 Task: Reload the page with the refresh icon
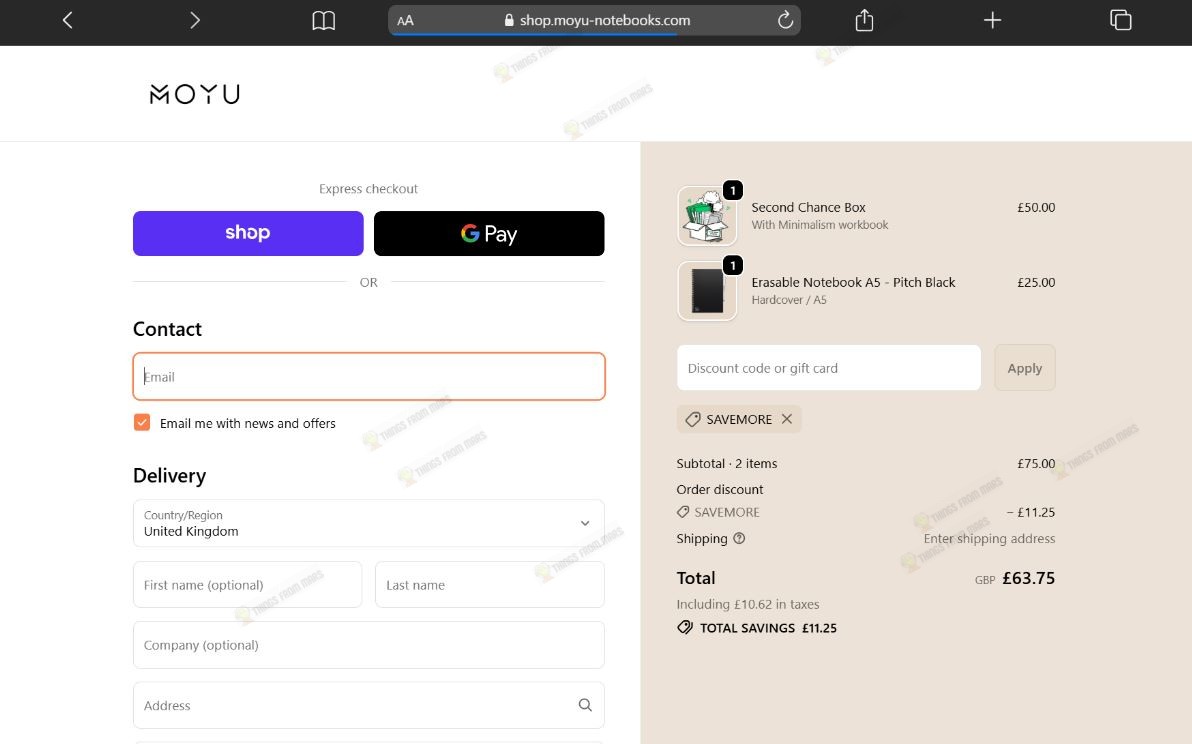(785, 20)
